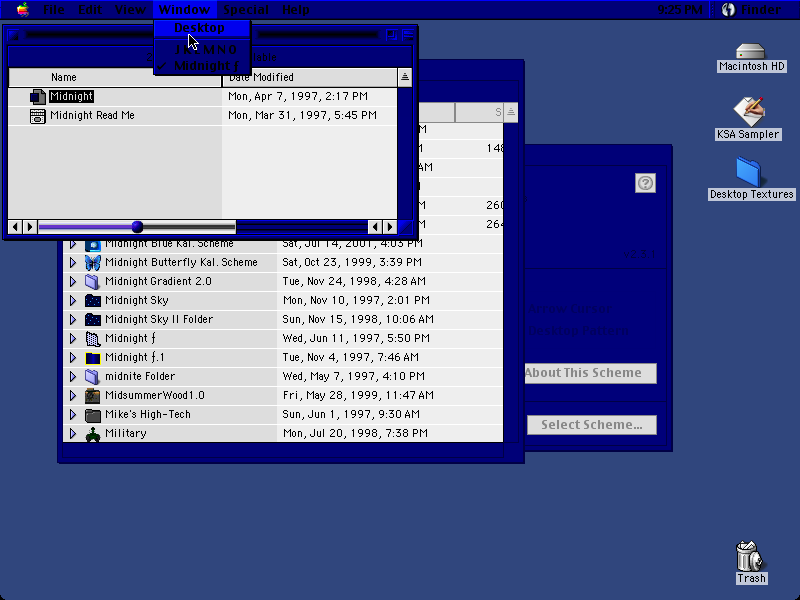Screen dimensions: 800x600
Task: Select the highlighted Midnight file name
Action: point(71,96)
